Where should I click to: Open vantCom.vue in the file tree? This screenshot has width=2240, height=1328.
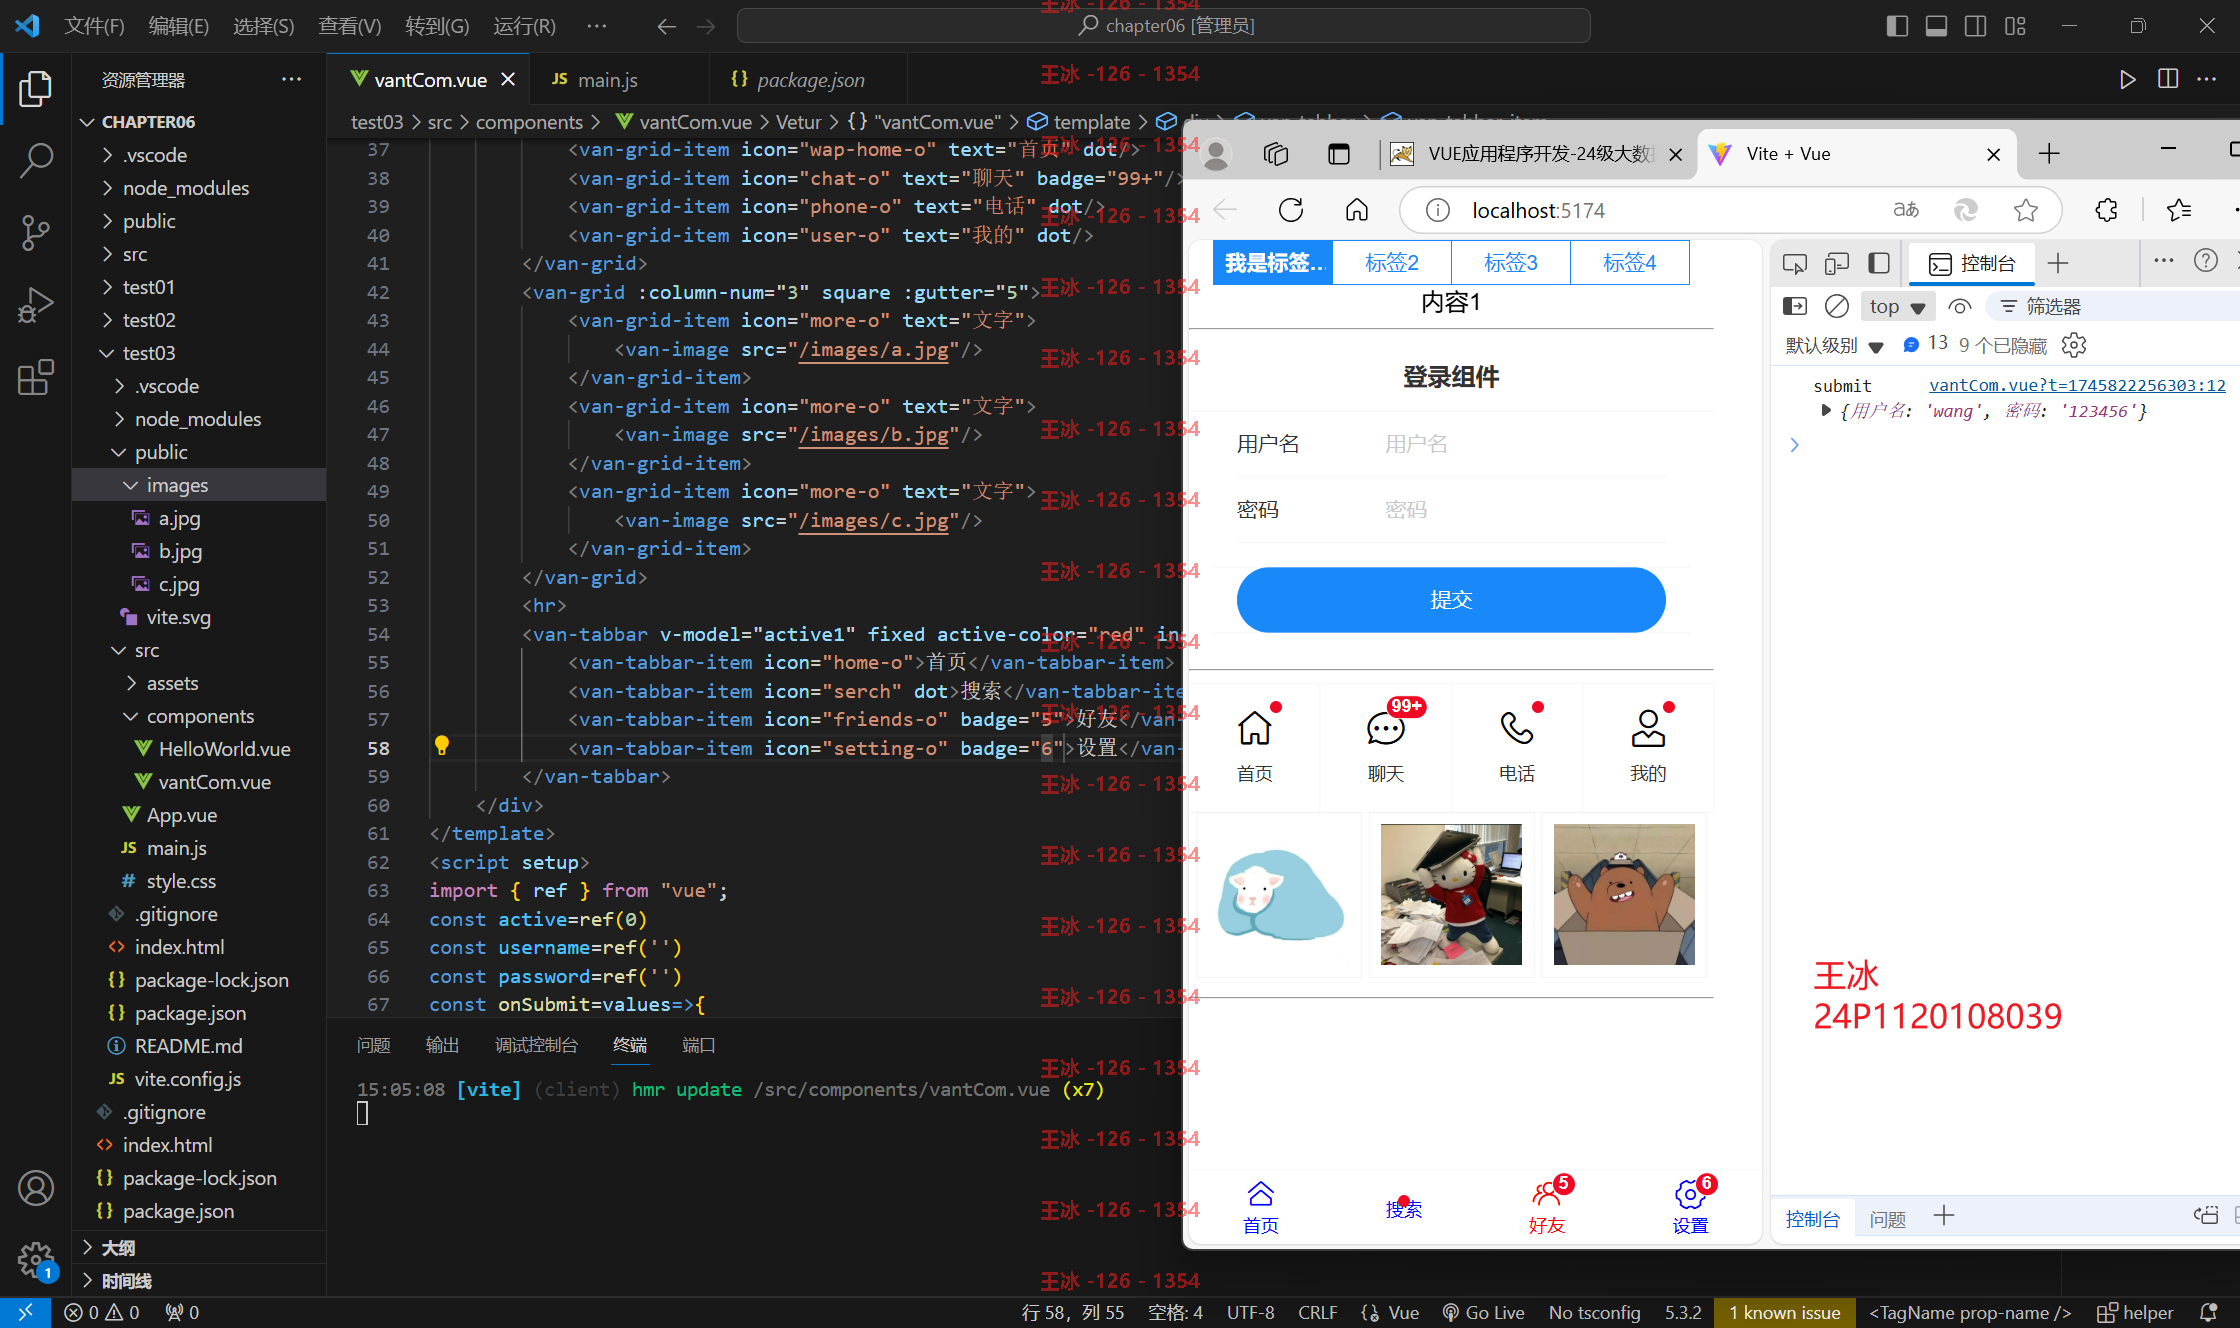click(x=214, y=782)
